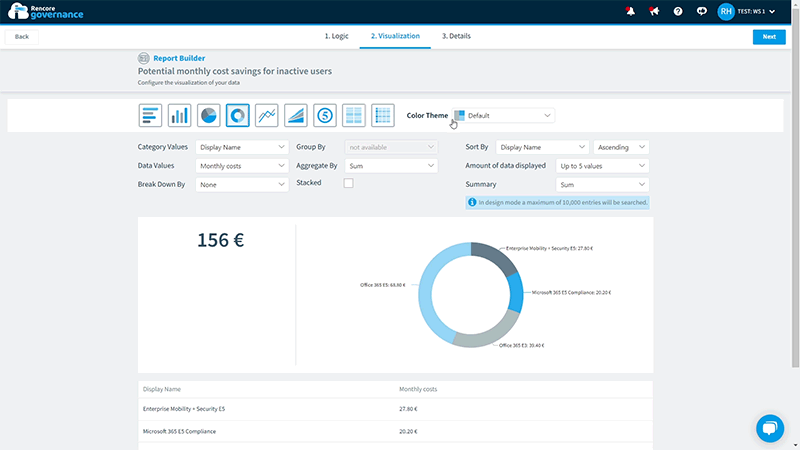
Task: Pick the single number visualization
Action: pos(324,115)
